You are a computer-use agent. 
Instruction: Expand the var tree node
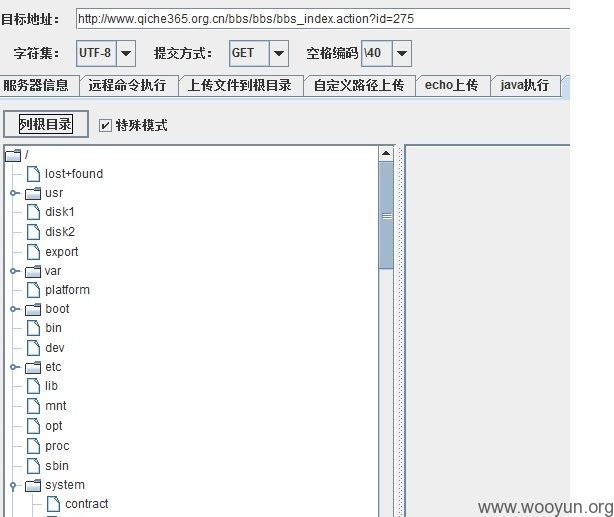tap(14, 271)
